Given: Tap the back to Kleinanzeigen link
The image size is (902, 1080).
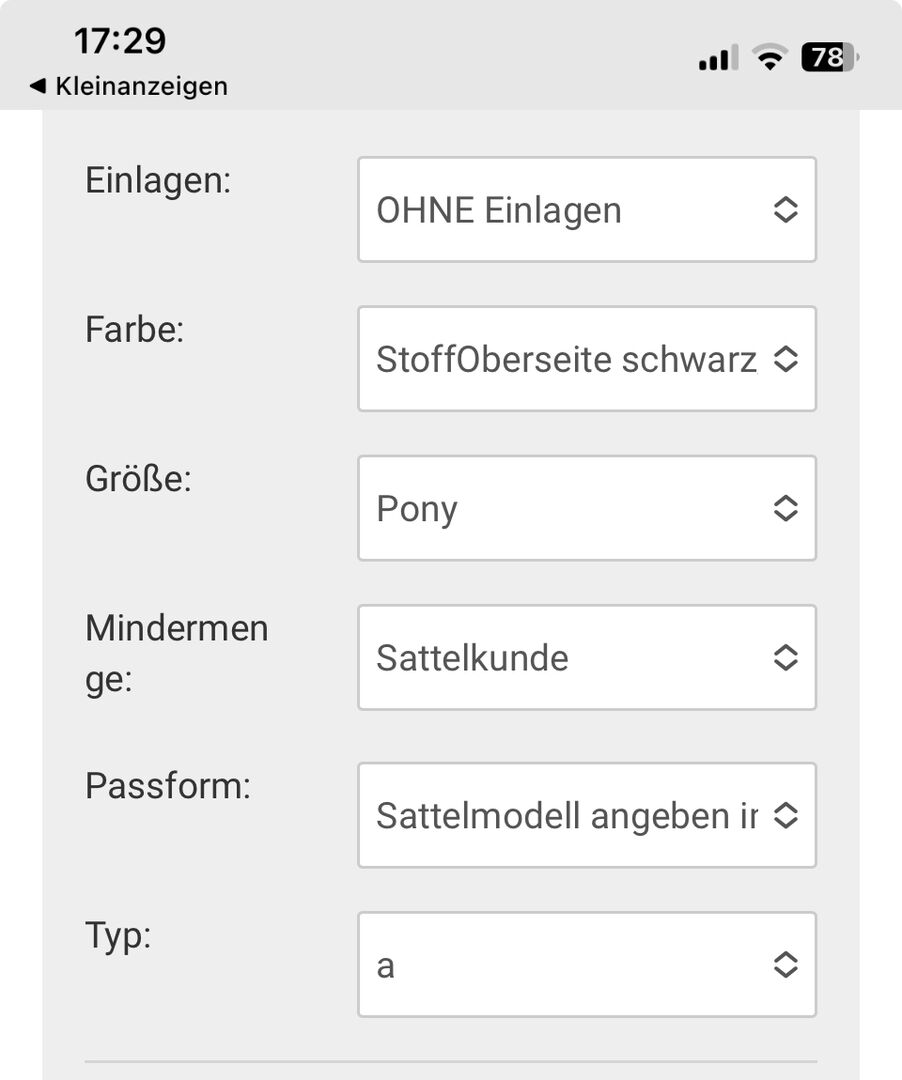Looking at the screenshot, I should (x=141, y=86).
